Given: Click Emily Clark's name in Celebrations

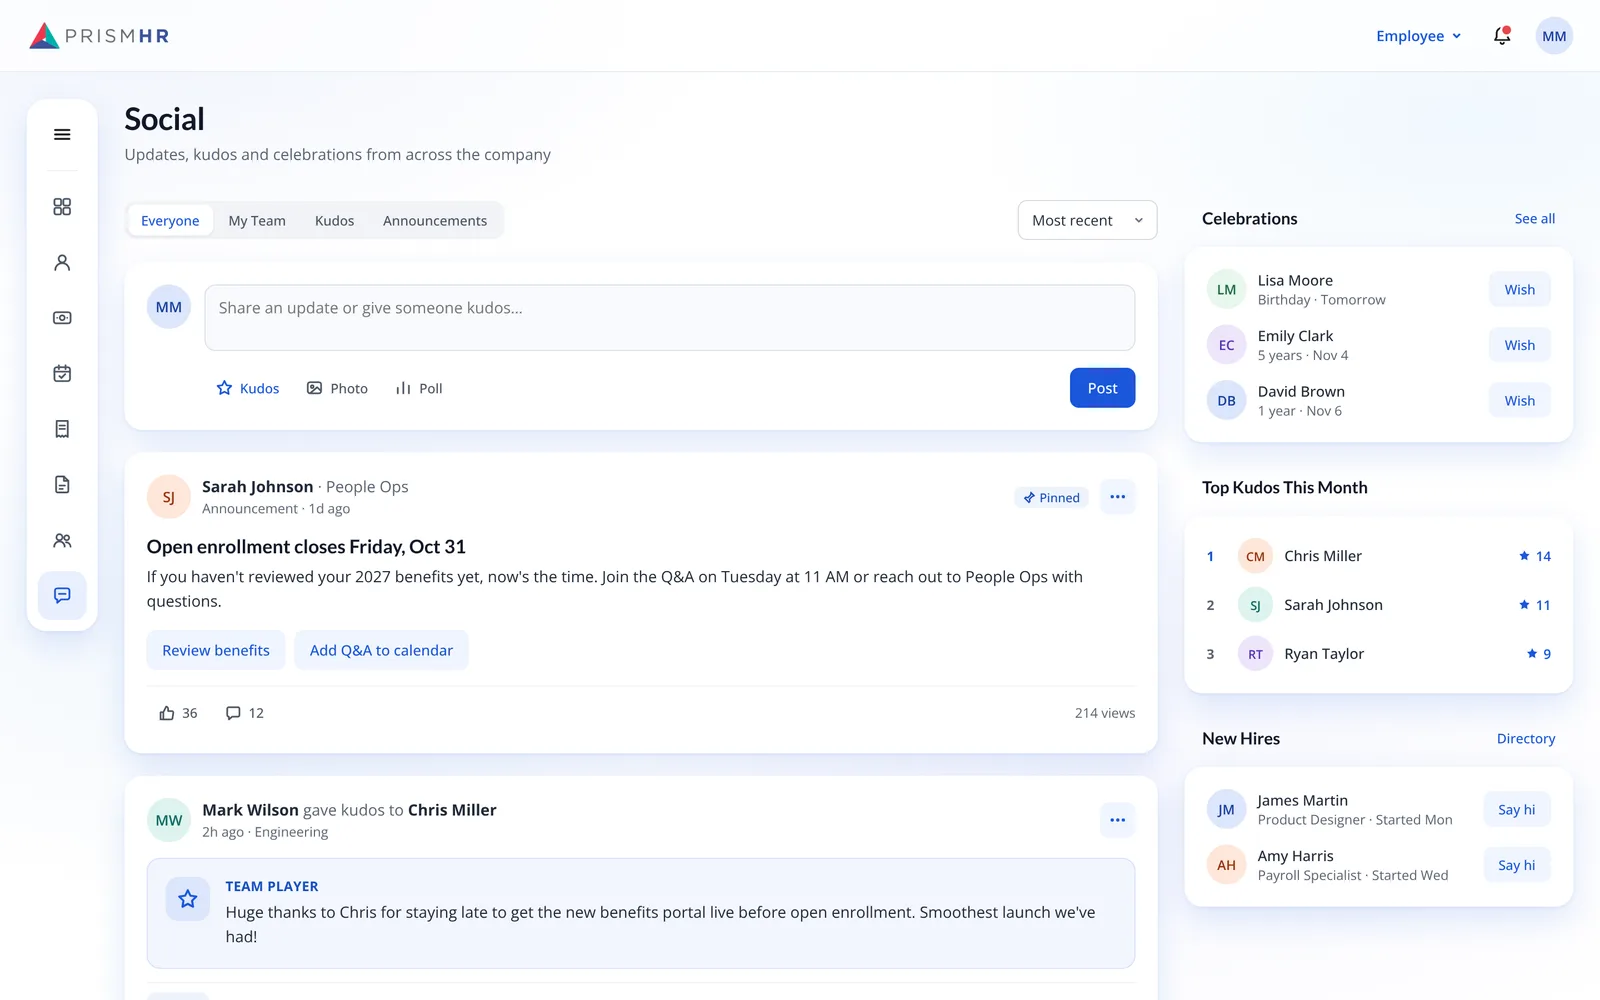Looking at the screenshot, I should (1295, 336).
